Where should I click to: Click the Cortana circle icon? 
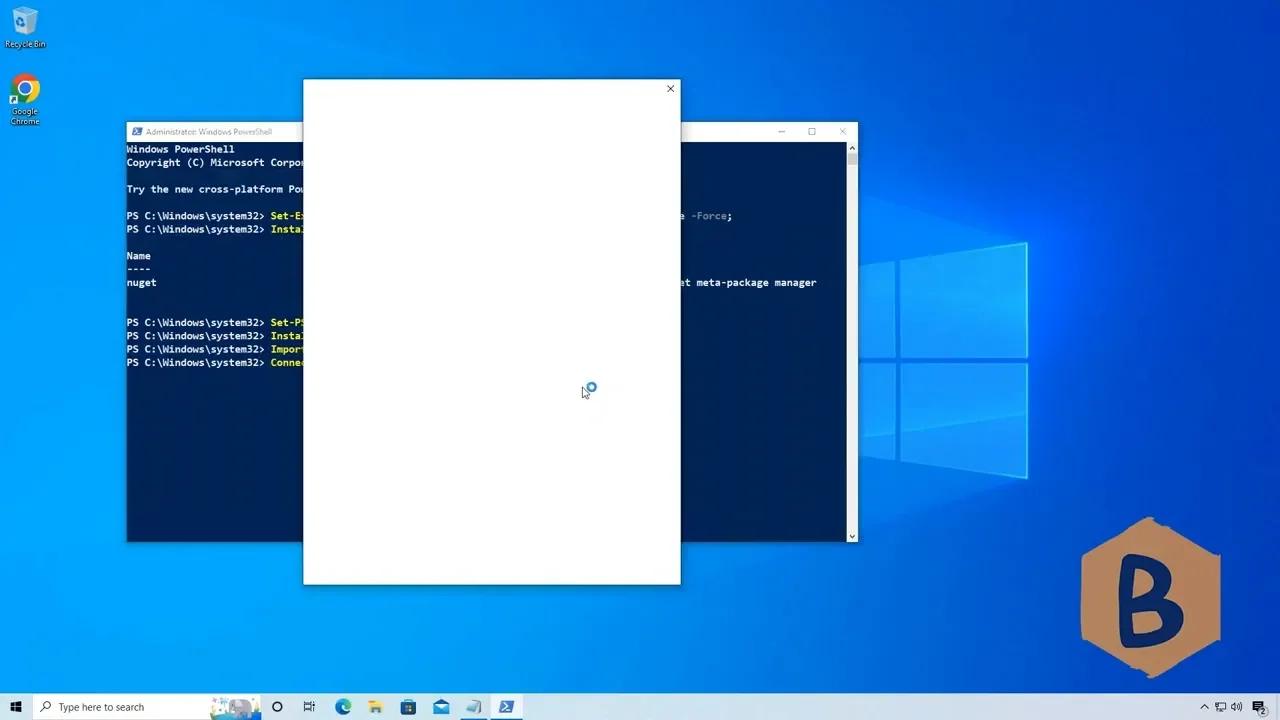[x=277, y=707]
